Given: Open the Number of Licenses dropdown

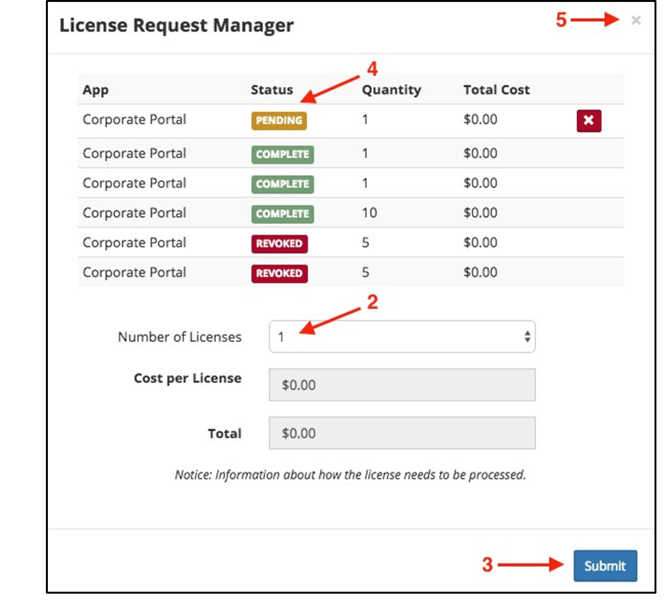Looking at the screenshot, I should click(400, 337).
